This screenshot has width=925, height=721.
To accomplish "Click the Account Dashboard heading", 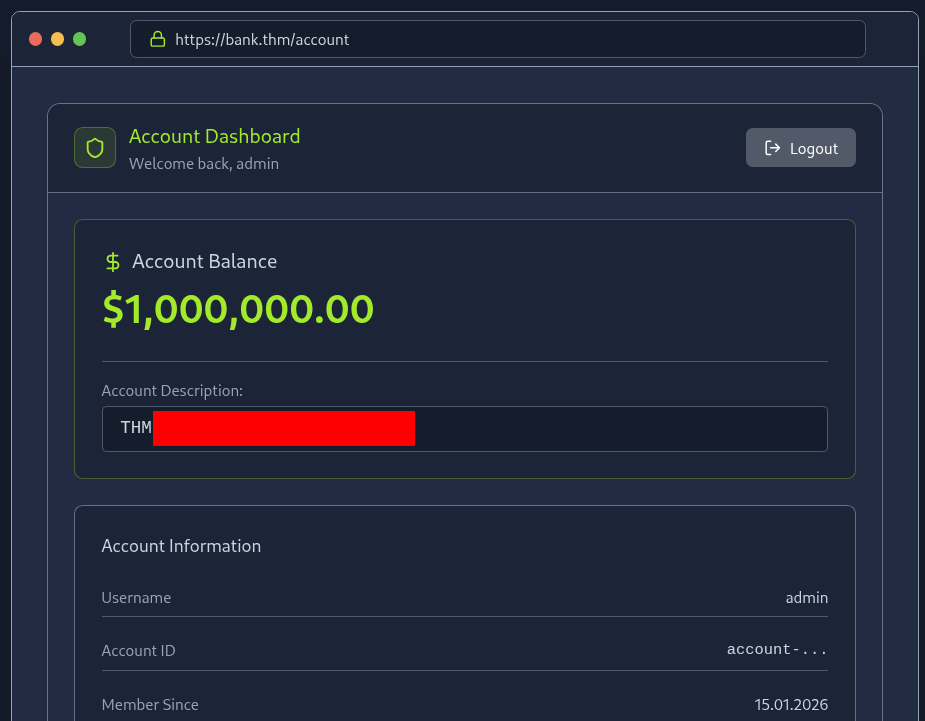I will (x=214, y=136).
